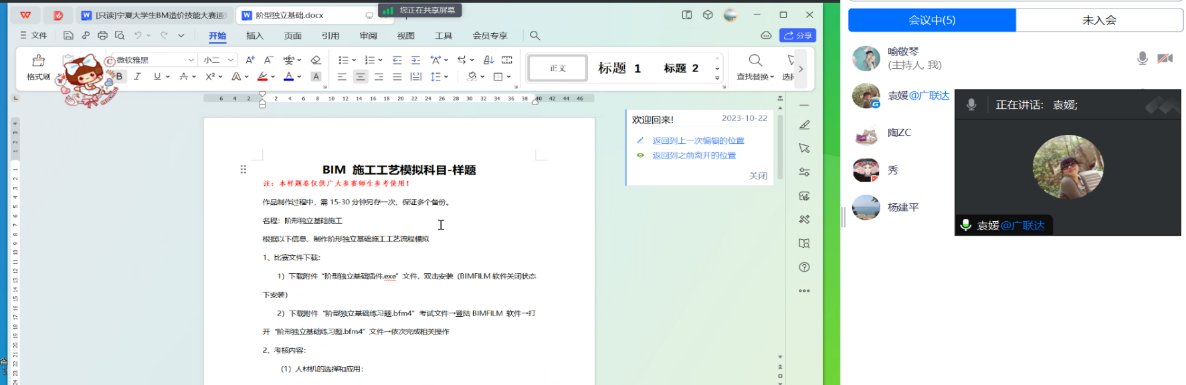1186x385 pixels.
Task: Open the font name dropdown 微软雅黑
Action: (x=191, y=60)
